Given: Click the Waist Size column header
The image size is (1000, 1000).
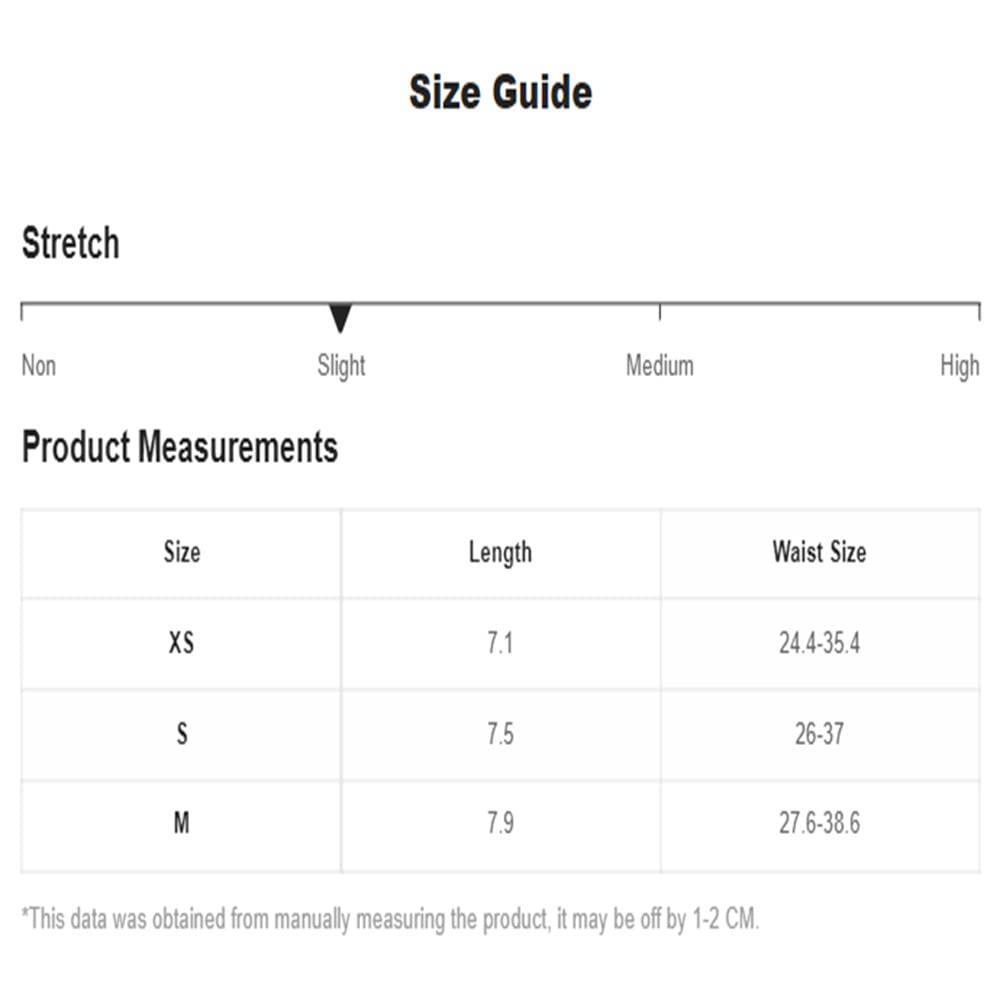Looking at the screenshot, I should click(820, 552).
